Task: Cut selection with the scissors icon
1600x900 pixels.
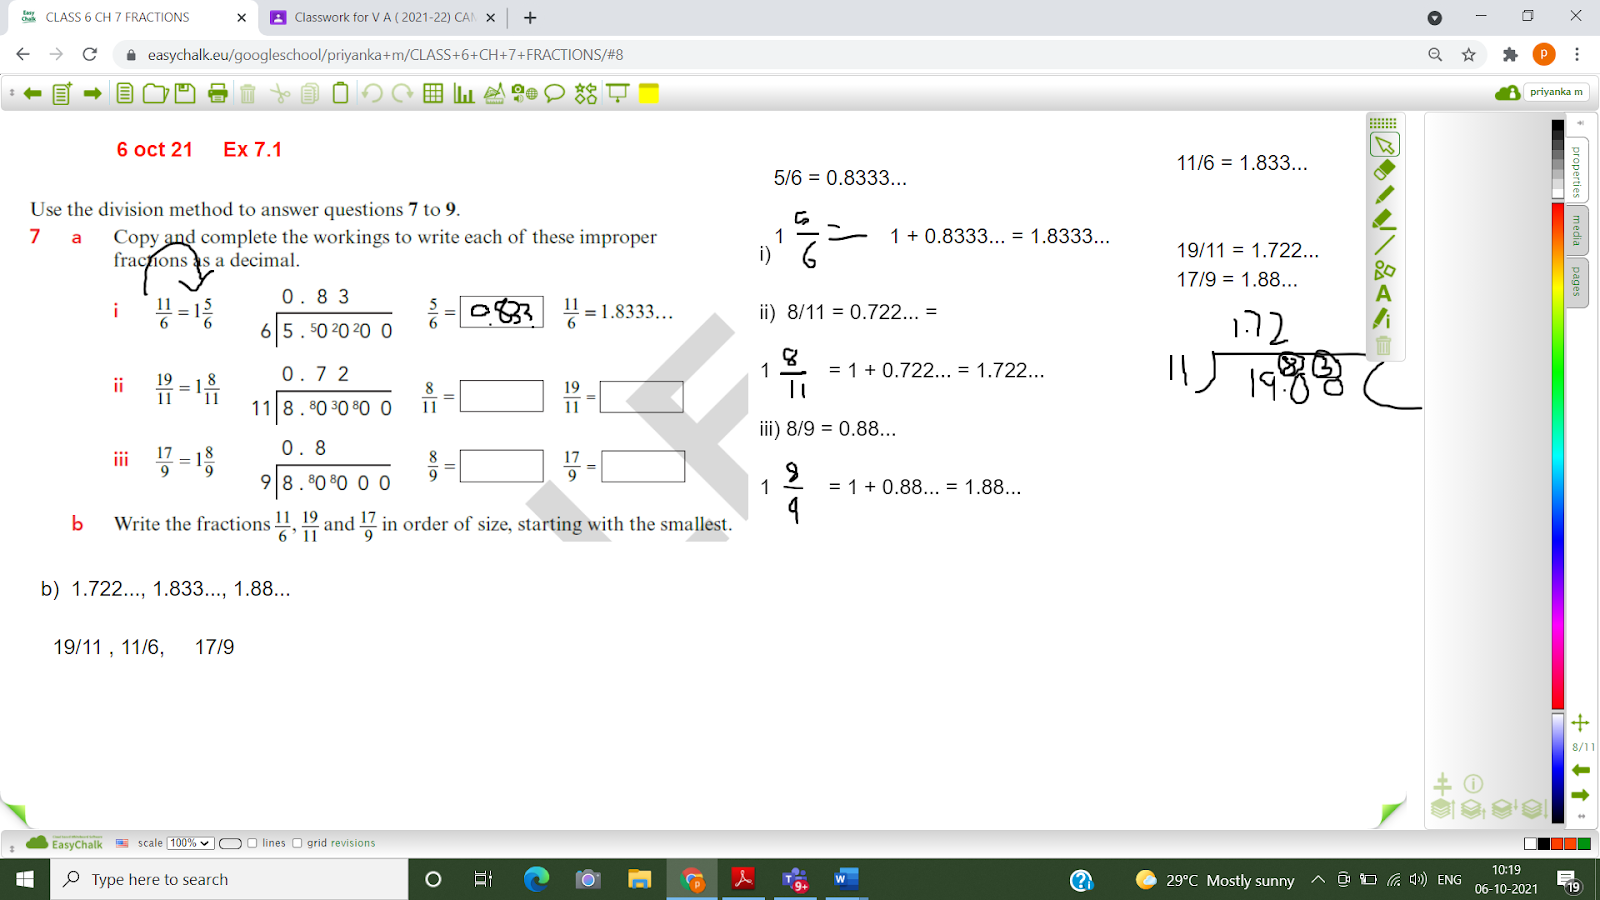Action: coord(280,93)
